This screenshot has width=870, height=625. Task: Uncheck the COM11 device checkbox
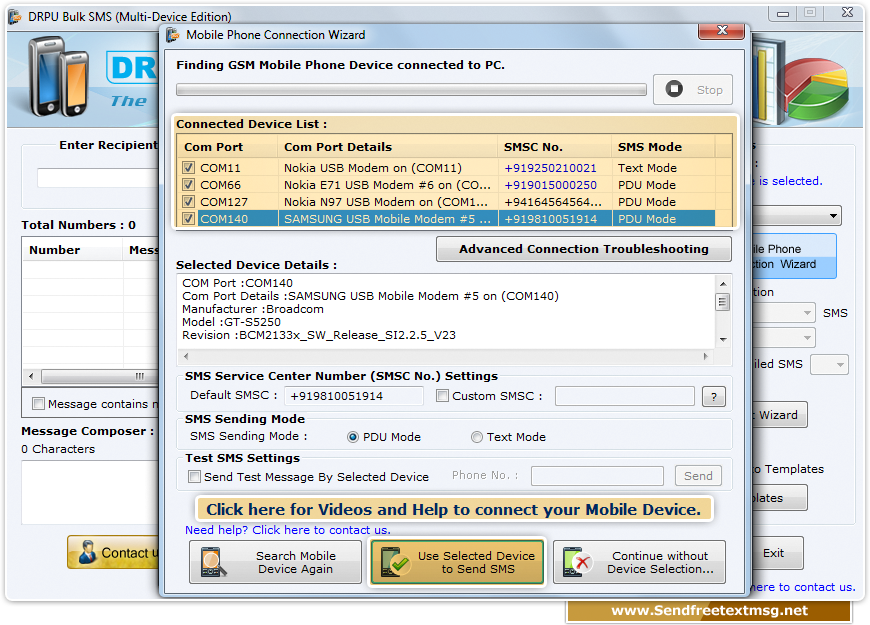click(189, 168)
